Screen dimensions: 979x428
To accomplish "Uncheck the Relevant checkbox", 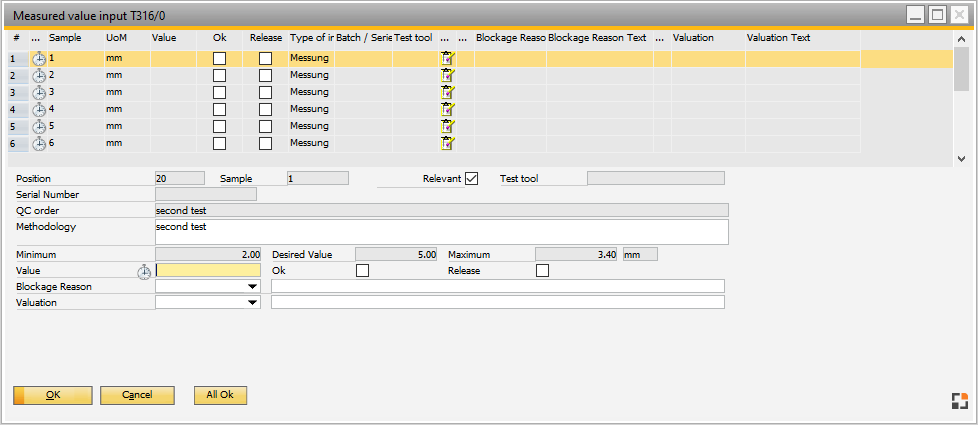I will coord(472,178).
